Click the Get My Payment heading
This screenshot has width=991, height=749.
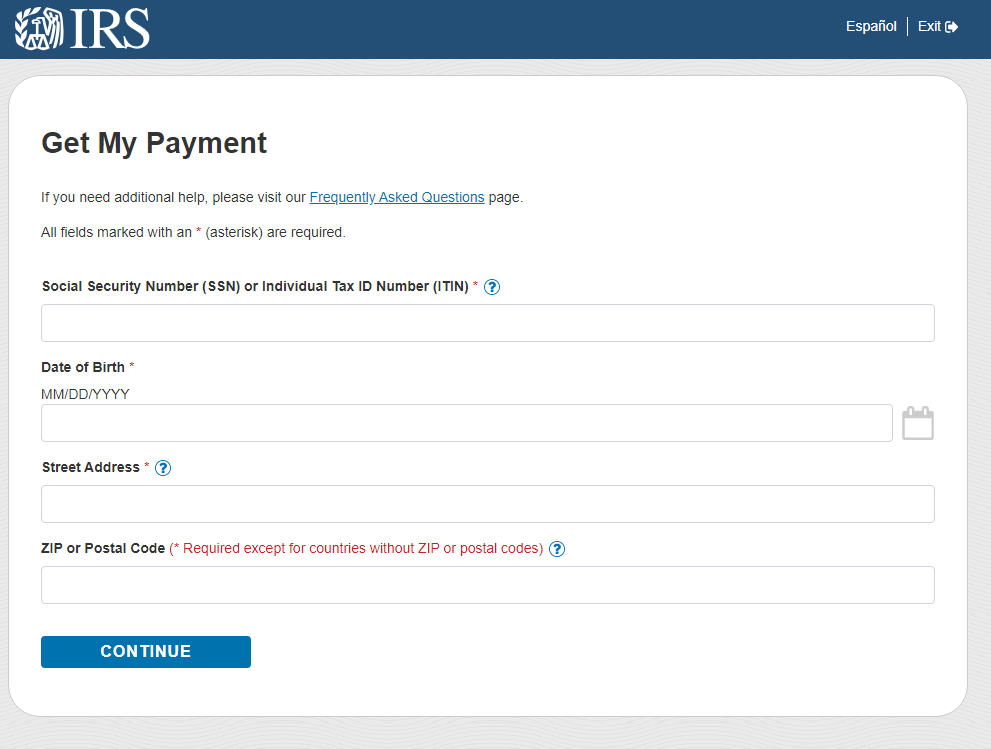[154, 143]
